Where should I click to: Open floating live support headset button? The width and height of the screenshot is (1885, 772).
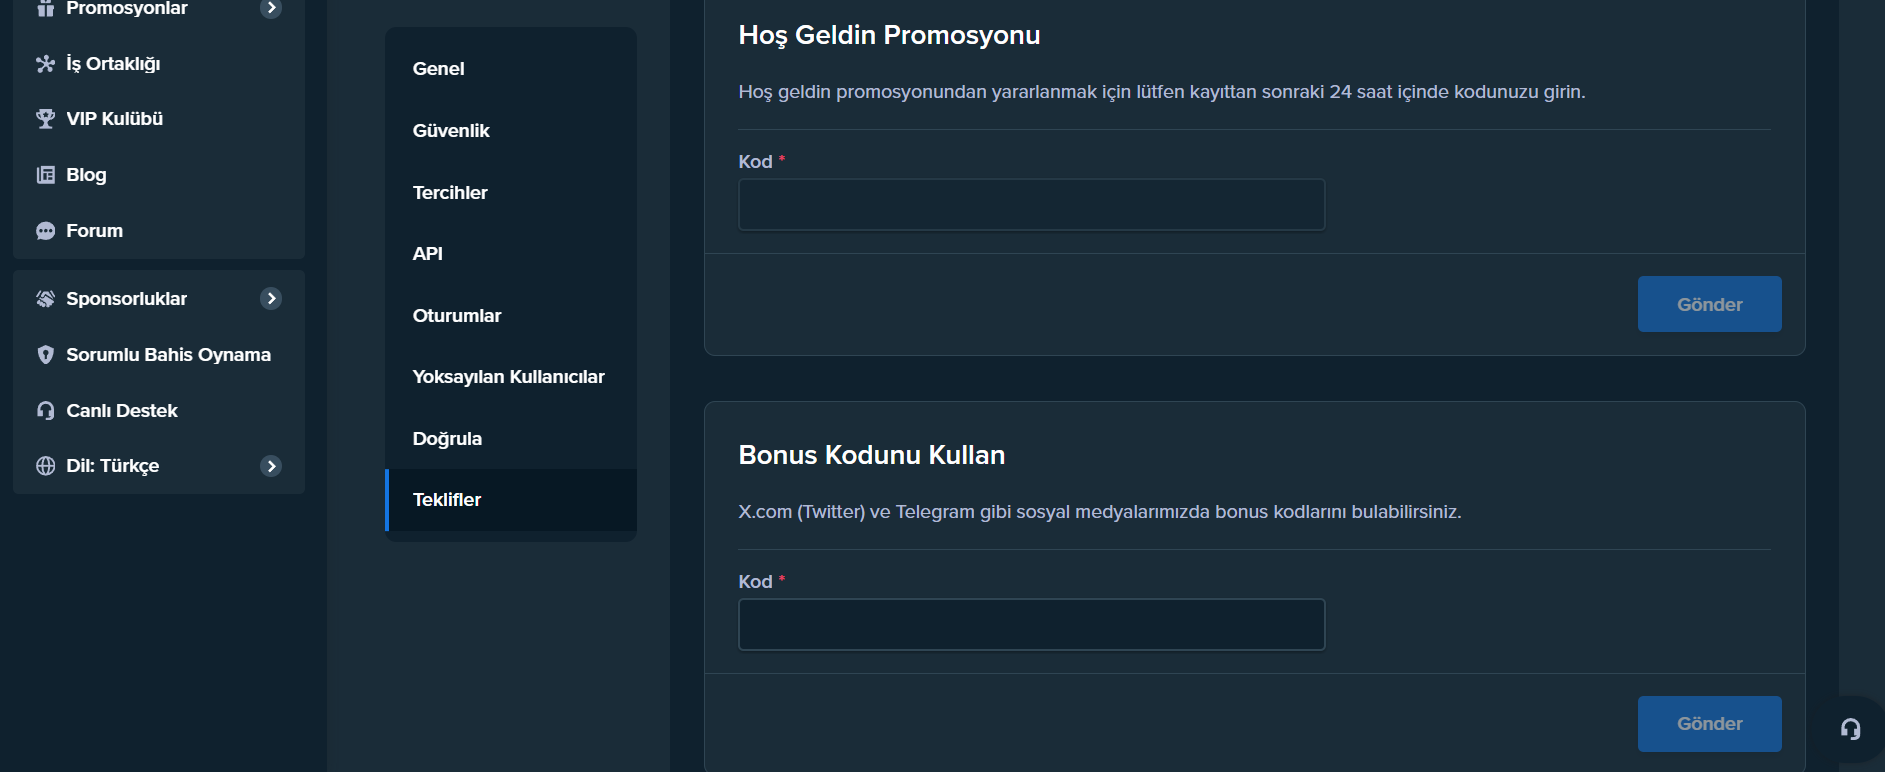tap(1851, 729)
